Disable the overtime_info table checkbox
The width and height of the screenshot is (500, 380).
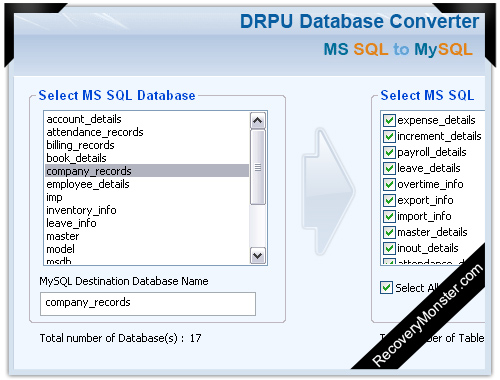tap(389, 184)
